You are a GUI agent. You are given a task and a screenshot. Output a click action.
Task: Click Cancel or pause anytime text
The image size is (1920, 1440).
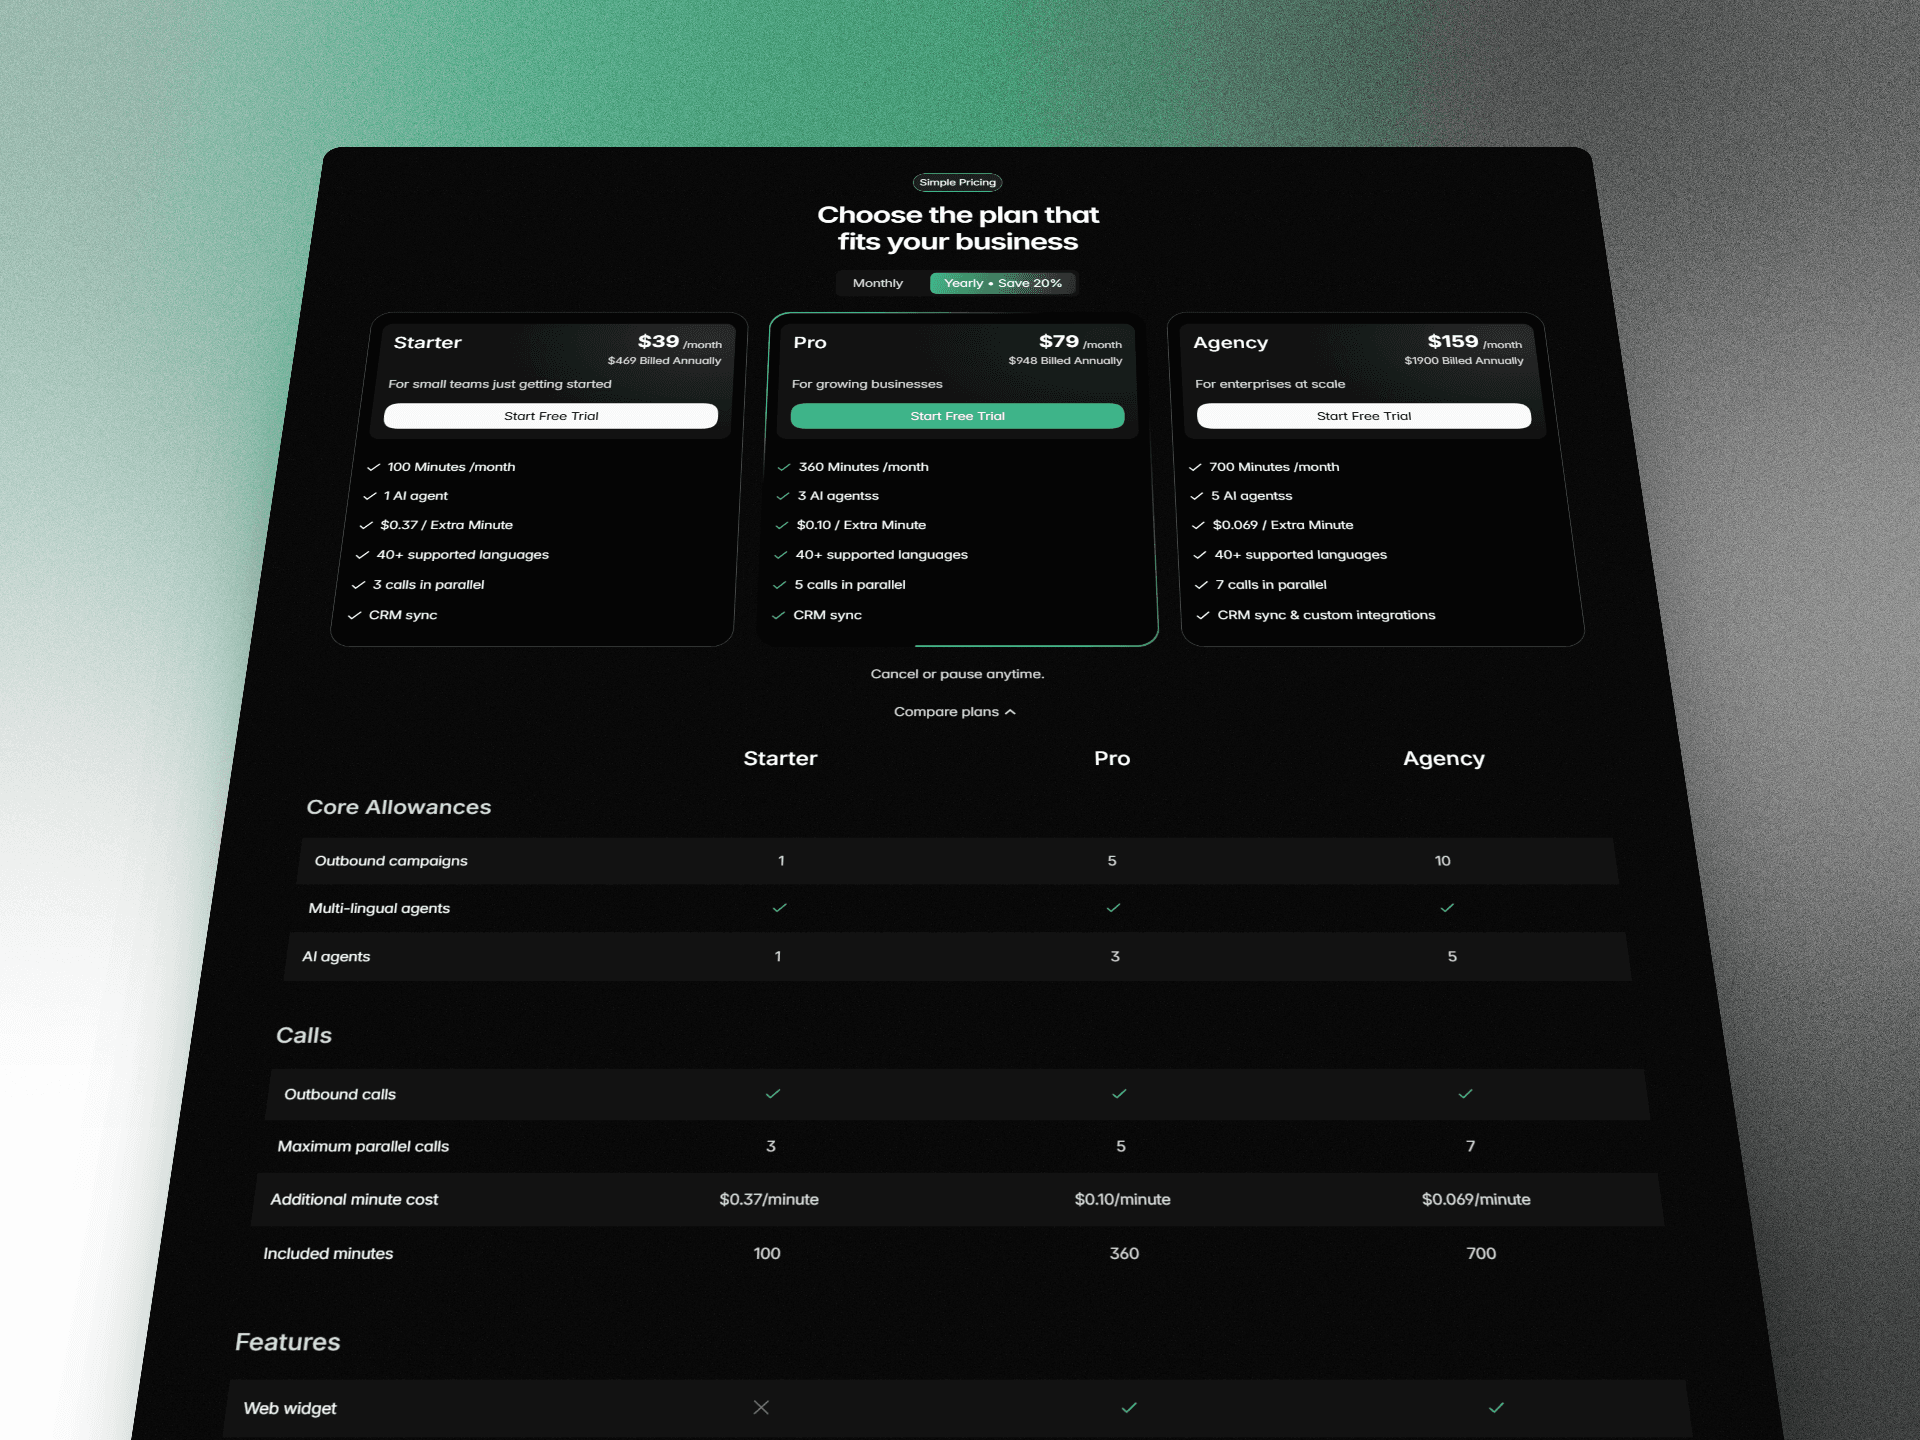[957, 674]
